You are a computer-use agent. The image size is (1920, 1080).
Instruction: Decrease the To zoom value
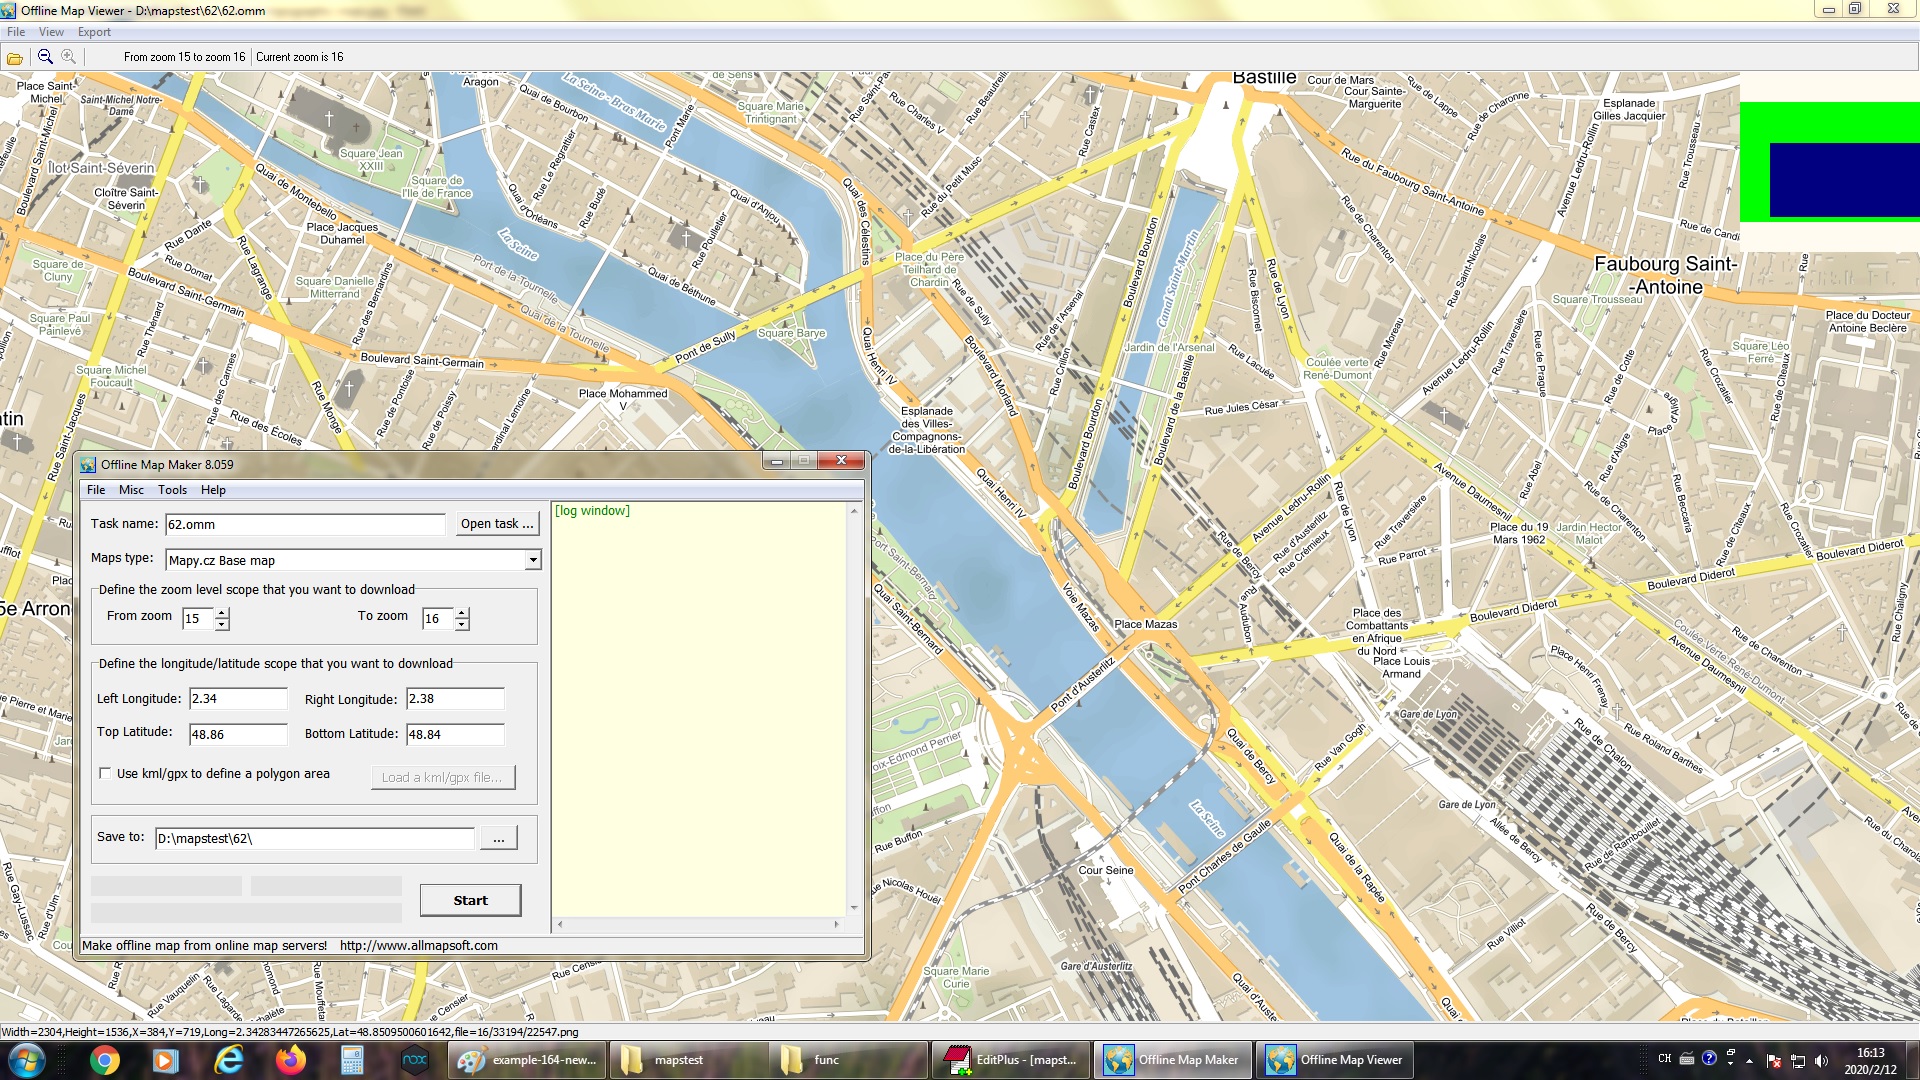[462, 625]
